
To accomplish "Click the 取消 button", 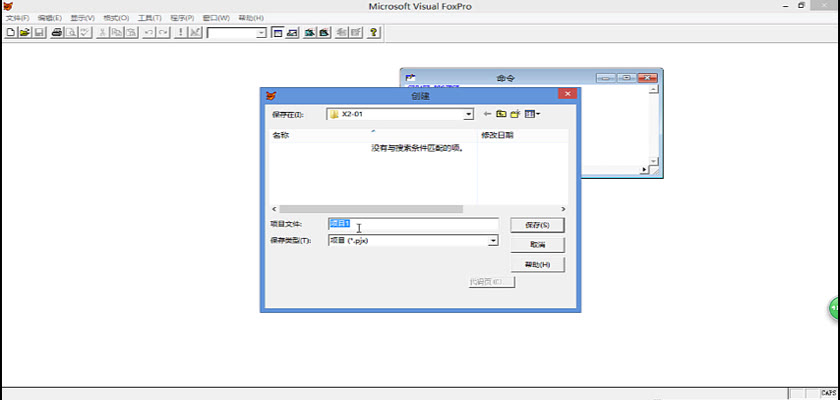I will pyautogui.click(x=537, y=244).
